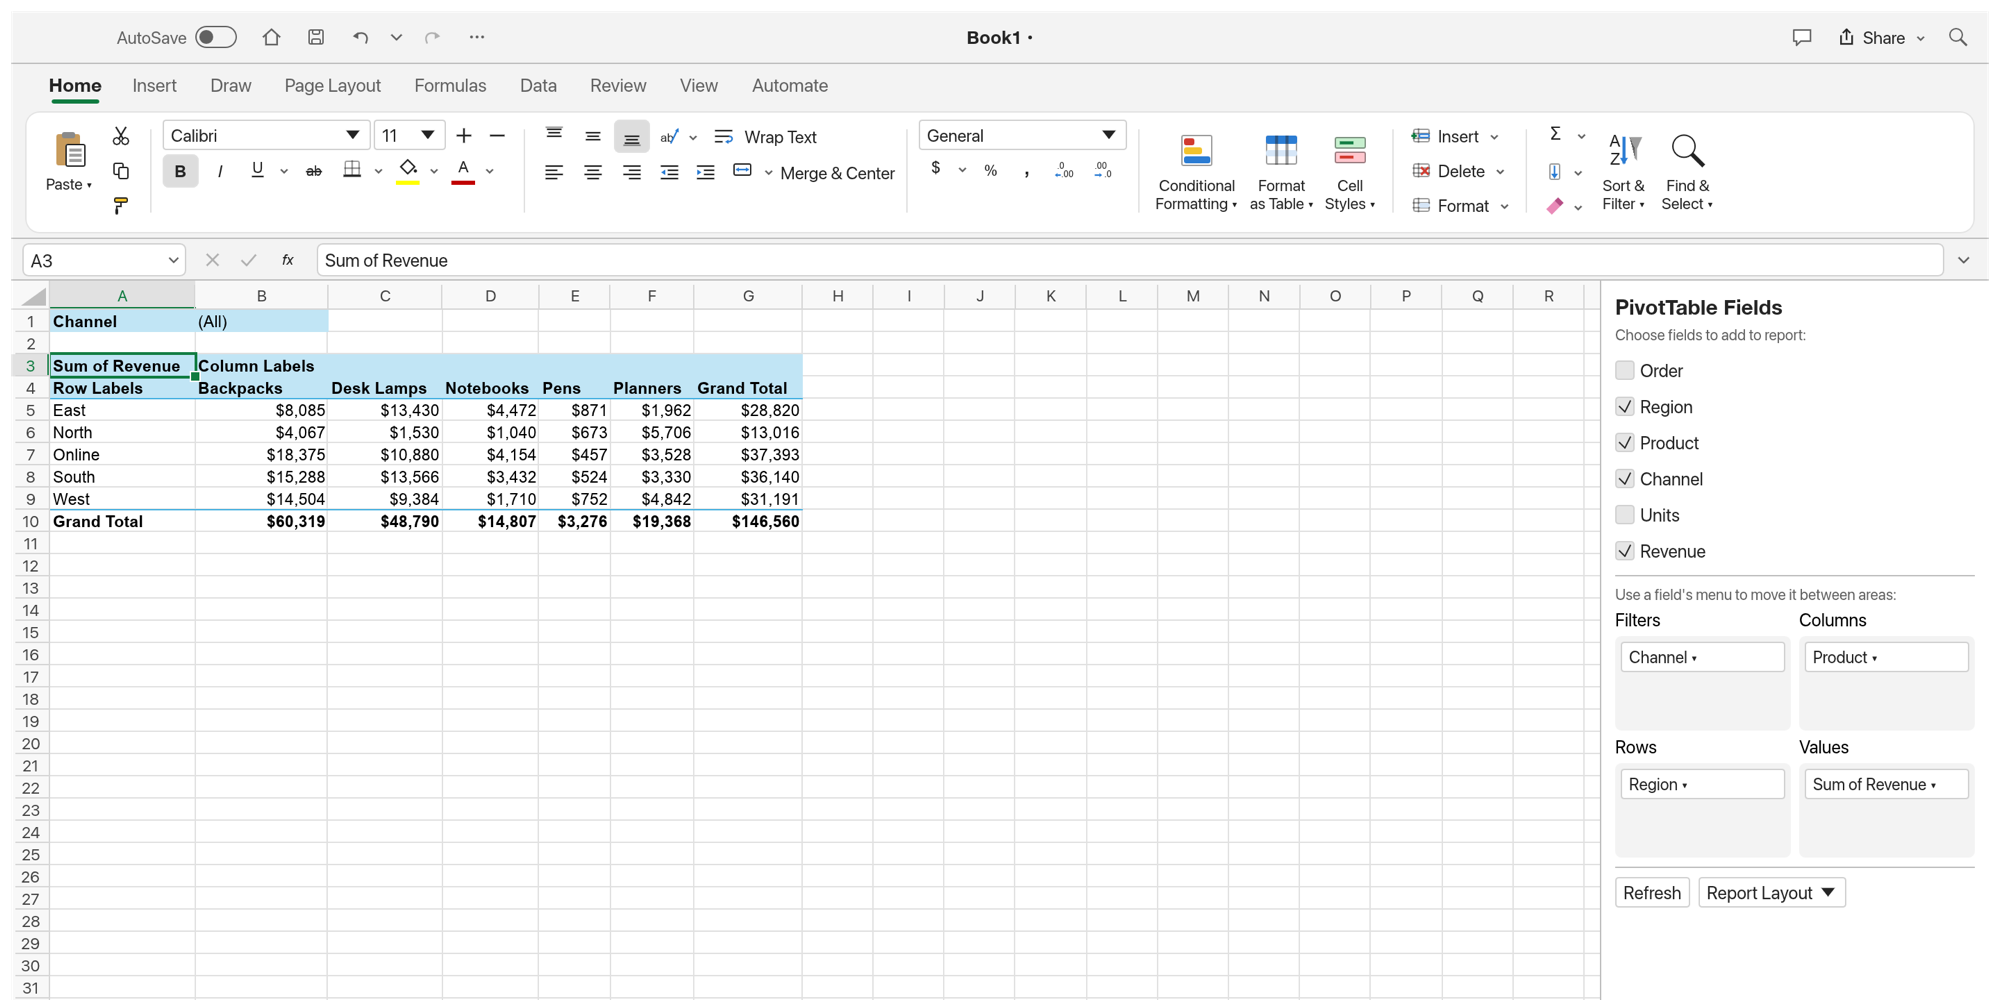Apply Strikethrough formatting
Image resolution: width=2000 pixels, height=1000 pixels.
(x=314, y=171)
